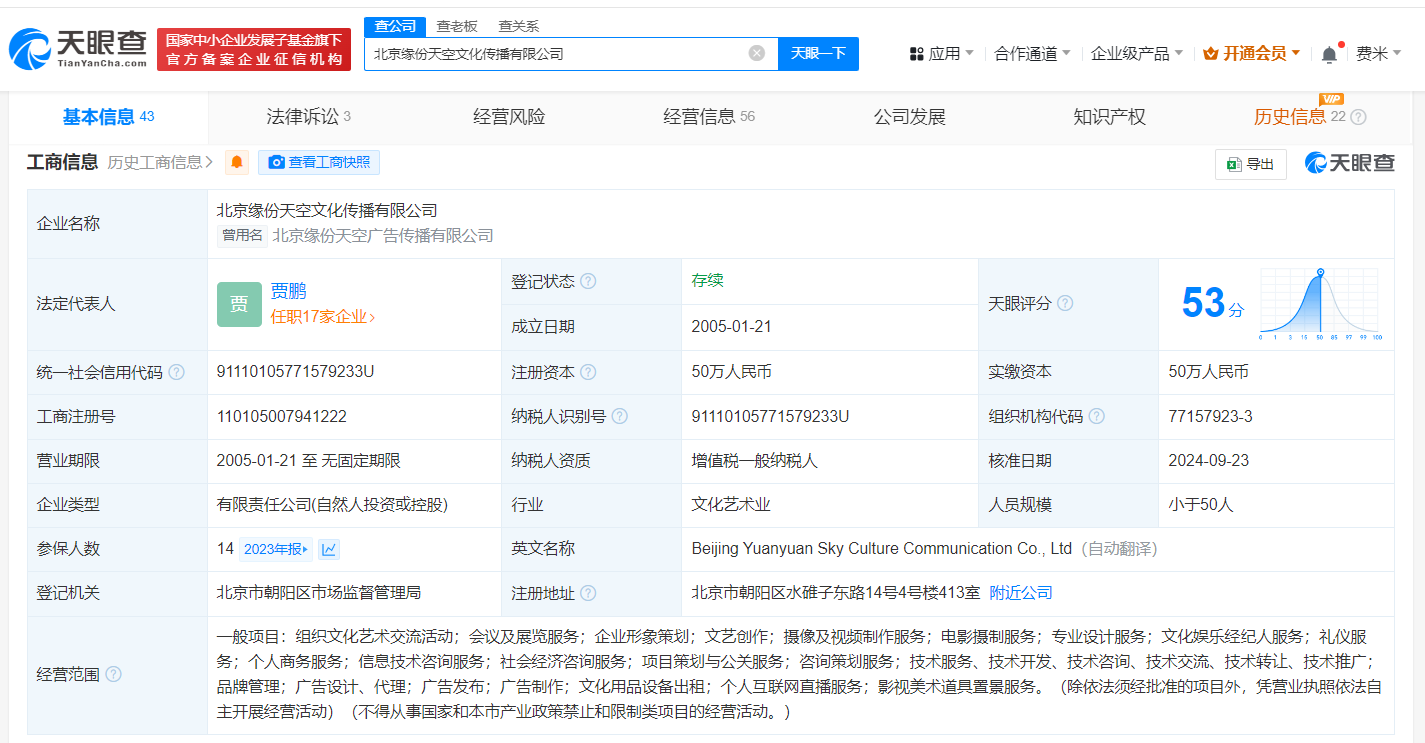
Task: Click the orange alert bell monitoring icon
Action: (237, 162)
